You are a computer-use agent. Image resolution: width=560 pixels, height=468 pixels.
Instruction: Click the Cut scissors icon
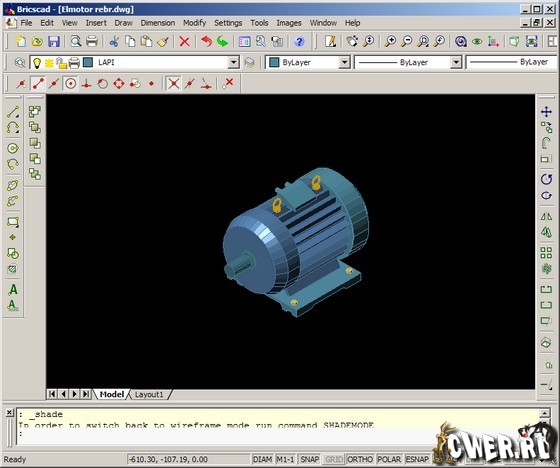pos(114,41)
